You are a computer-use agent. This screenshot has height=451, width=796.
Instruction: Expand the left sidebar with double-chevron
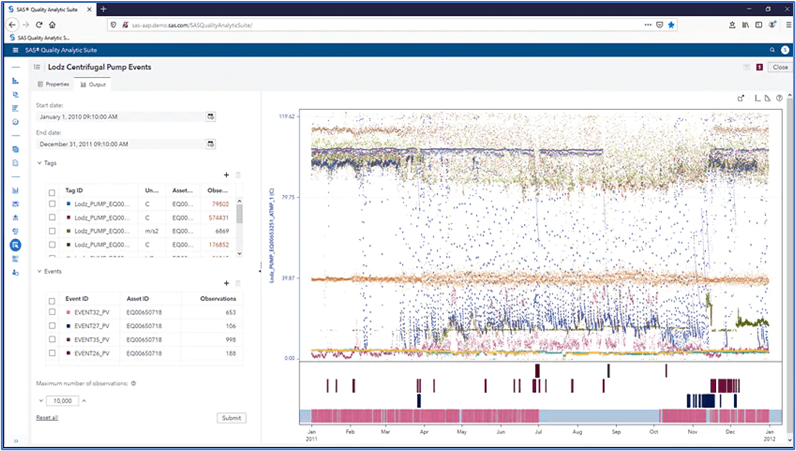(x=15, y=440)
